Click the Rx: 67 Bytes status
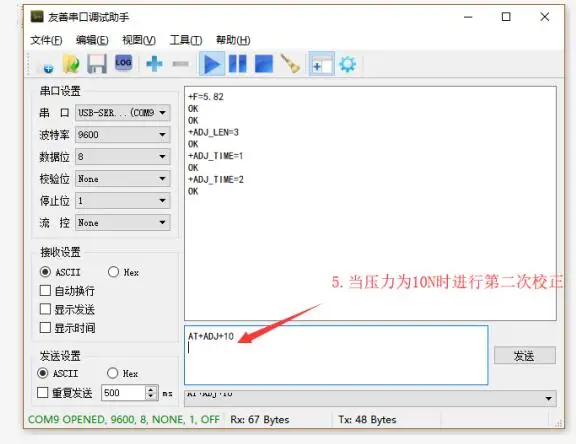The width and height of the screenshot is (576, 444). click(260, 419)
